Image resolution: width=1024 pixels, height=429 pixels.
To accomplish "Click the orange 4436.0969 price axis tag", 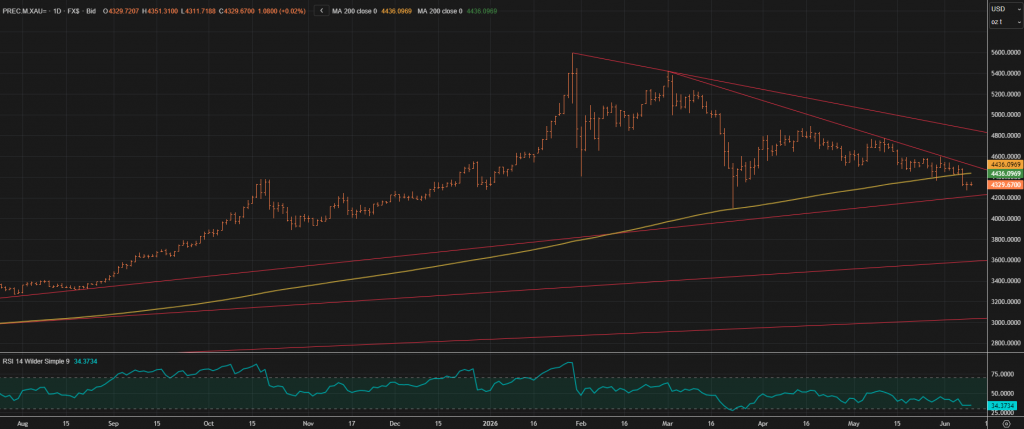I will pos(1006,165).
